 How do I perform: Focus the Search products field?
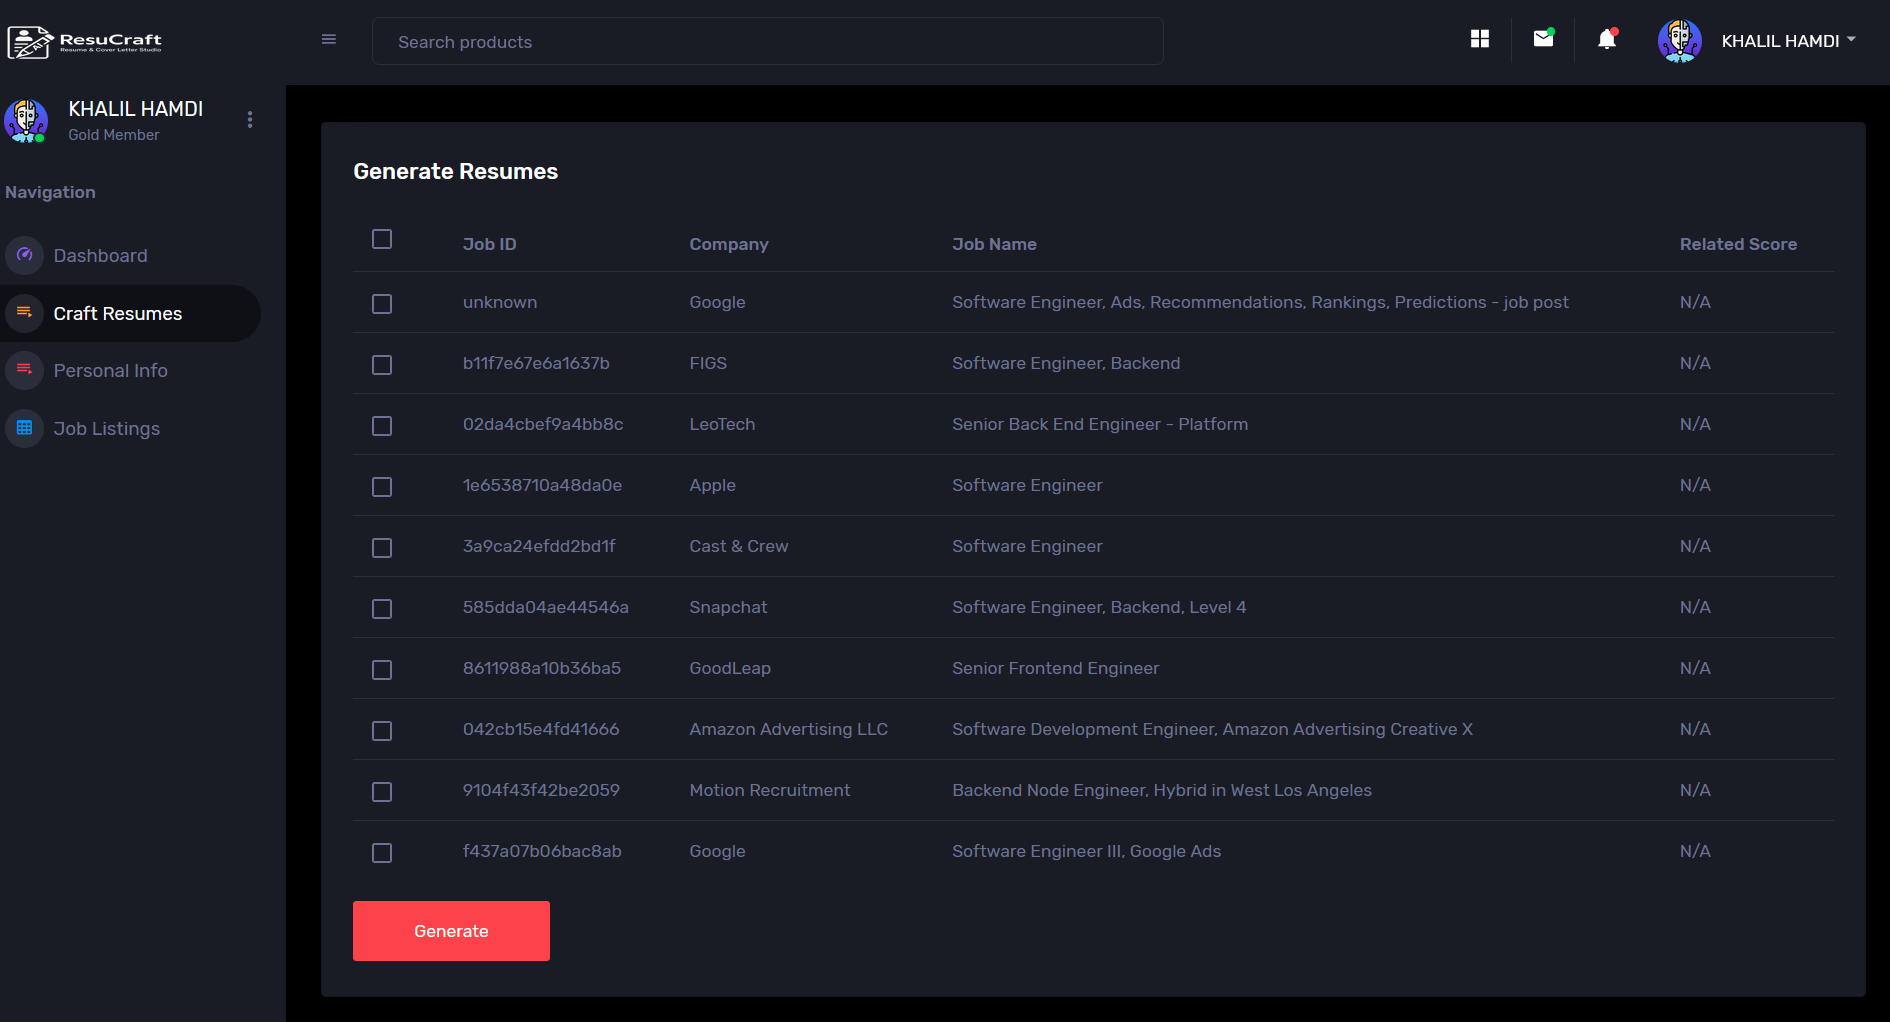pos(768,41)
